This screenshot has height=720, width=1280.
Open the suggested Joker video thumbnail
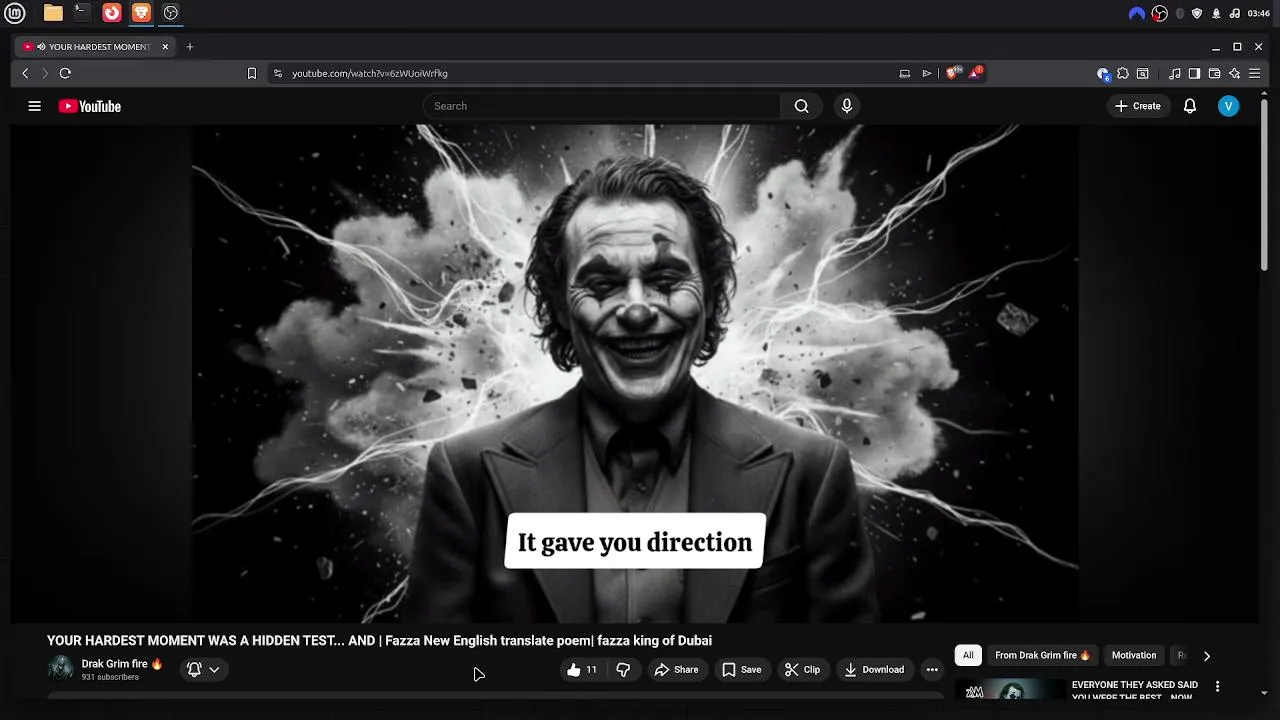[x=1011, y=689]
